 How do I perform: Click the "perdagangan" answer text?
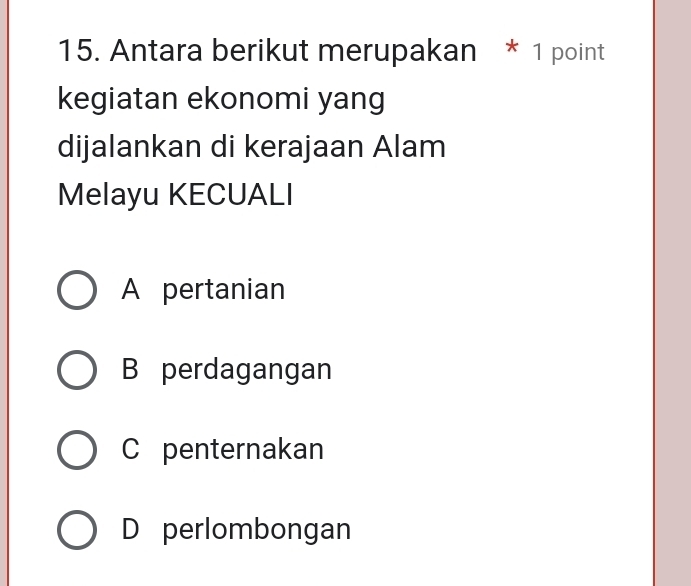tap(246, 371)
